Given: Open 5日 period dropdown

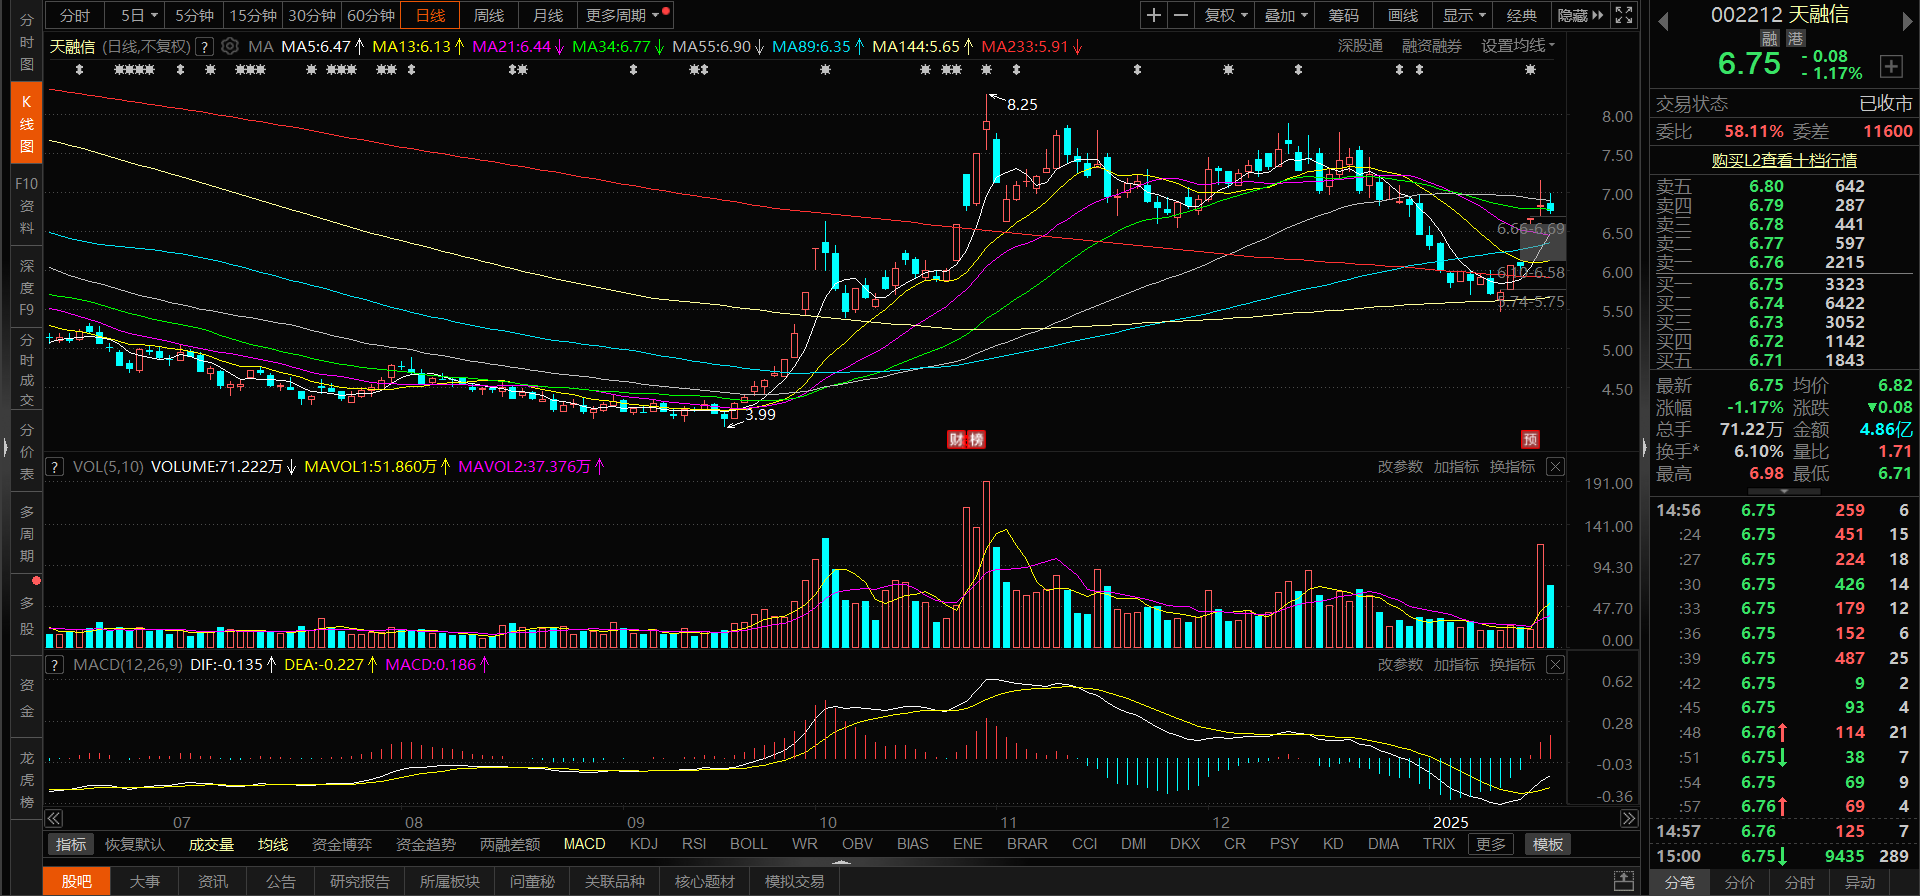Looking at the screenshot, I should point(139,15).
